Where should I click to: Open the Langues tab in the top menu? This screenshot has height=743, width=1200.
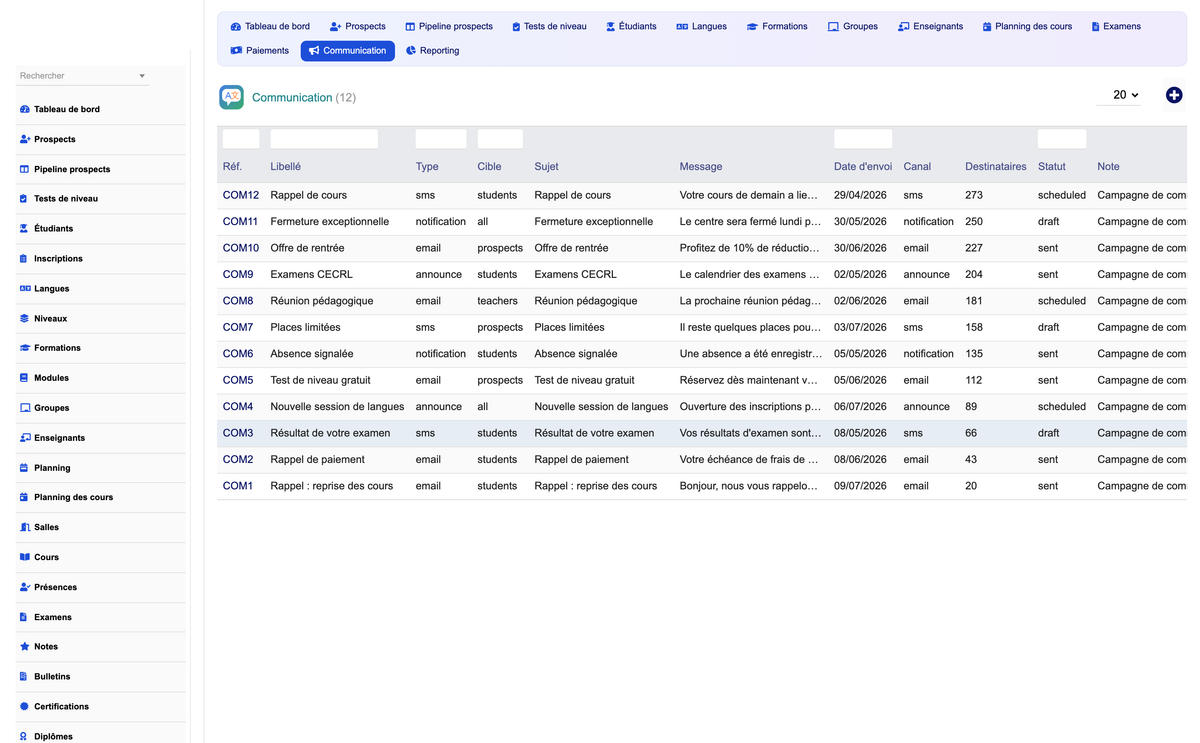[701, 27]
